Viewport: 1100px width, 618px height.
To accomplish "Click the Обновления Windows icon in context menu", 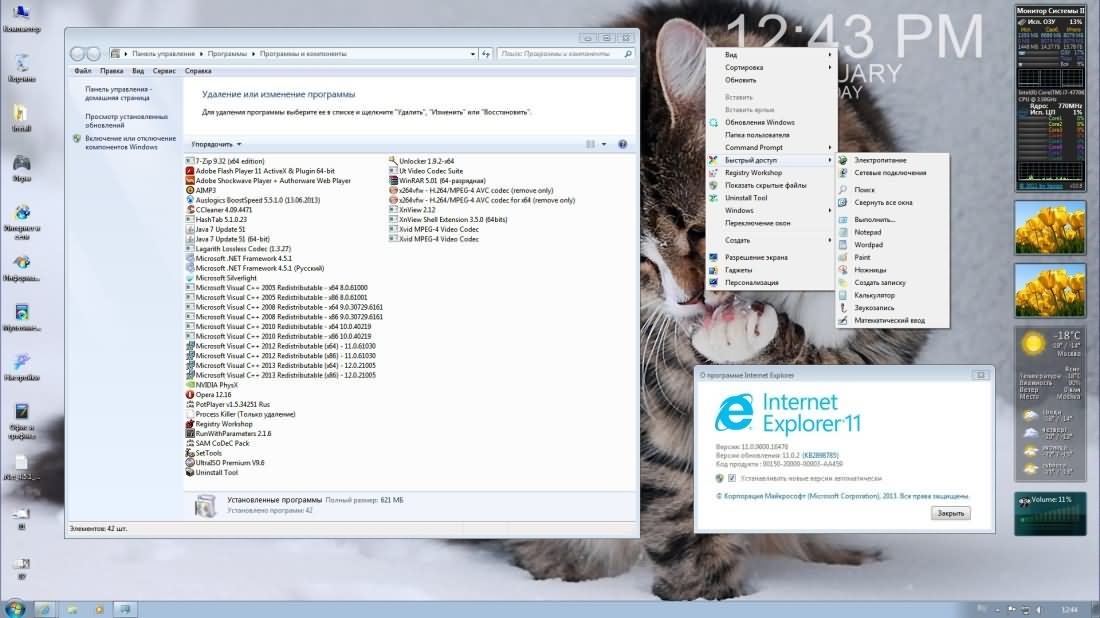I will pyautogui.click(x=713, y=122).
